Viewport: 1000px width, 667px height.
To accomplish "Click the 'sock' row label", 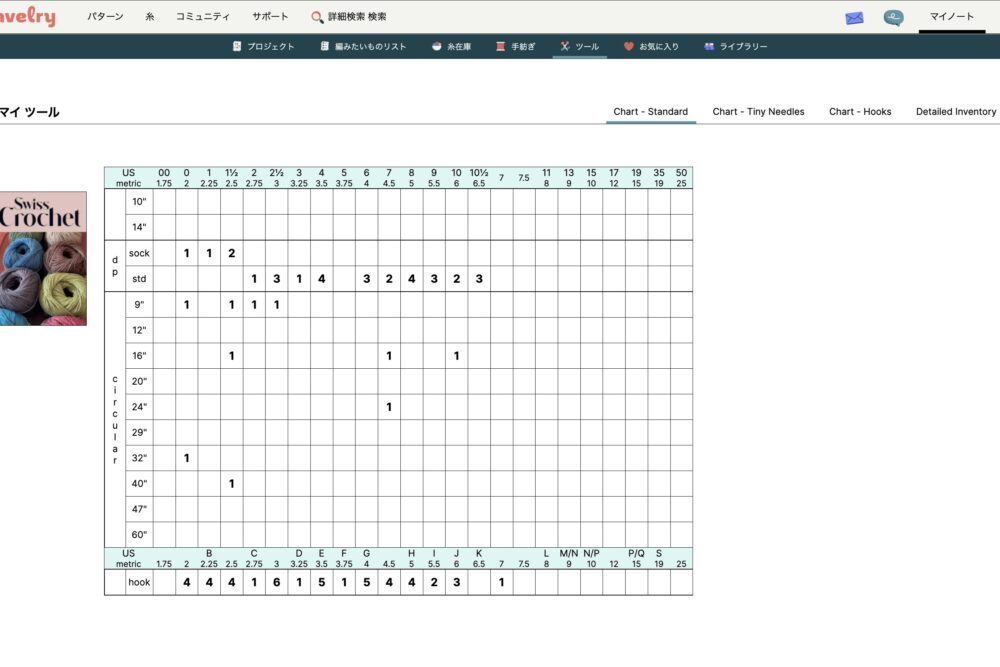I will 139,253.
